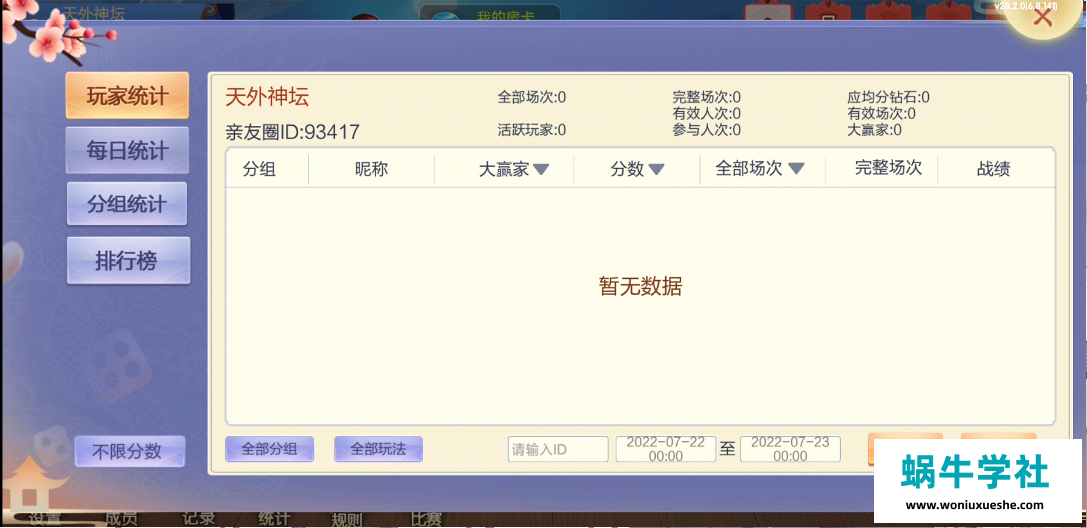This screenshot has height=528, width=1087.
Task: Click the 分组 column header
Action: click(x=259, y=169)
